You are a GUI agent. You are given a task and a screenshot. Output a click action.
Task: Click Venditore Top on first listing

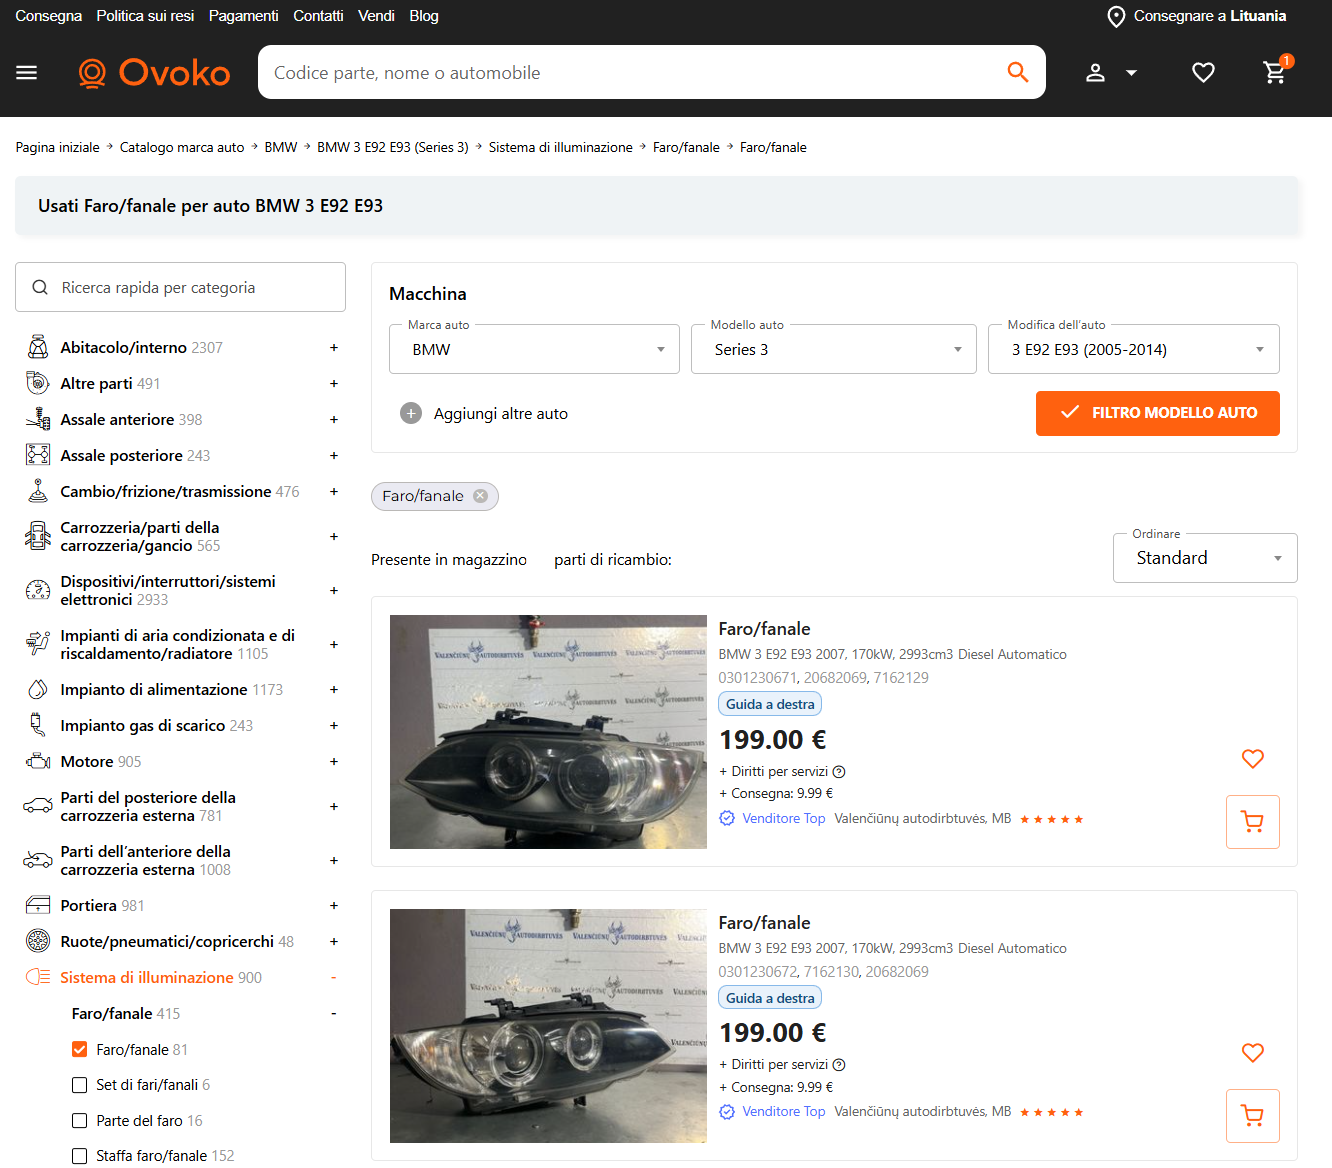coord(784,819)
